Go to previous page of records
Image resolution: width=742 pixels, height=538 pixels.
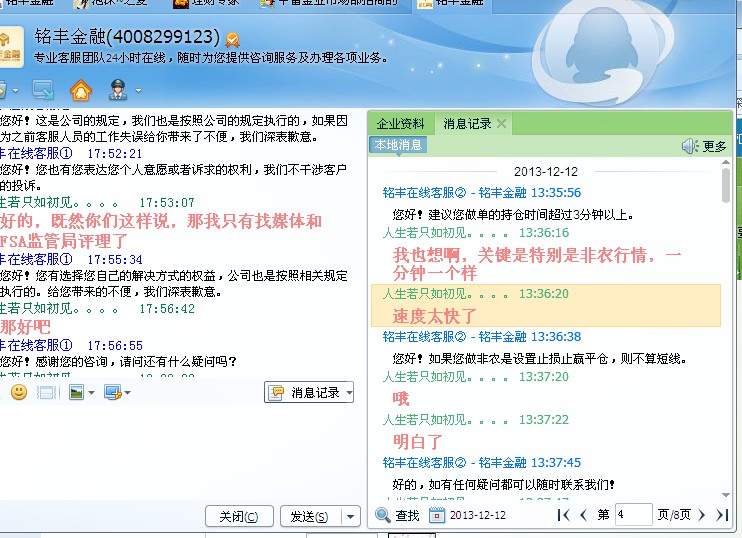[583, 515]
